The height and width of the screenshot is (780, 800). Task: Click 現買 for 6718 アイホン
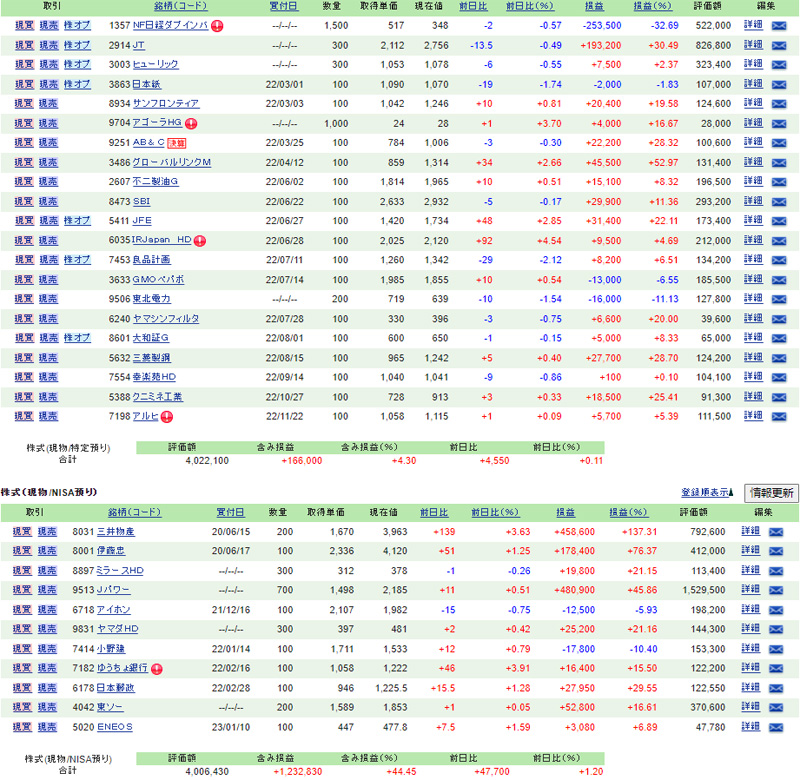point(22,610)
